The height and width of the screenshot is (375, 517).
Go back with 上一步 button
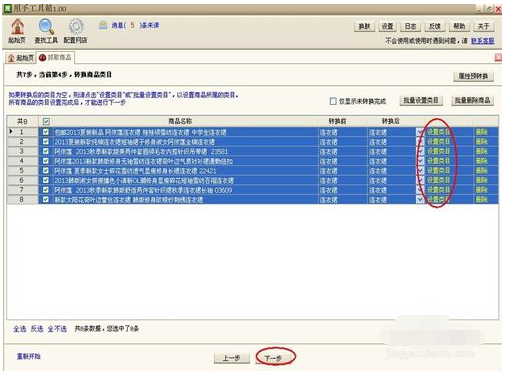point(231,358)
